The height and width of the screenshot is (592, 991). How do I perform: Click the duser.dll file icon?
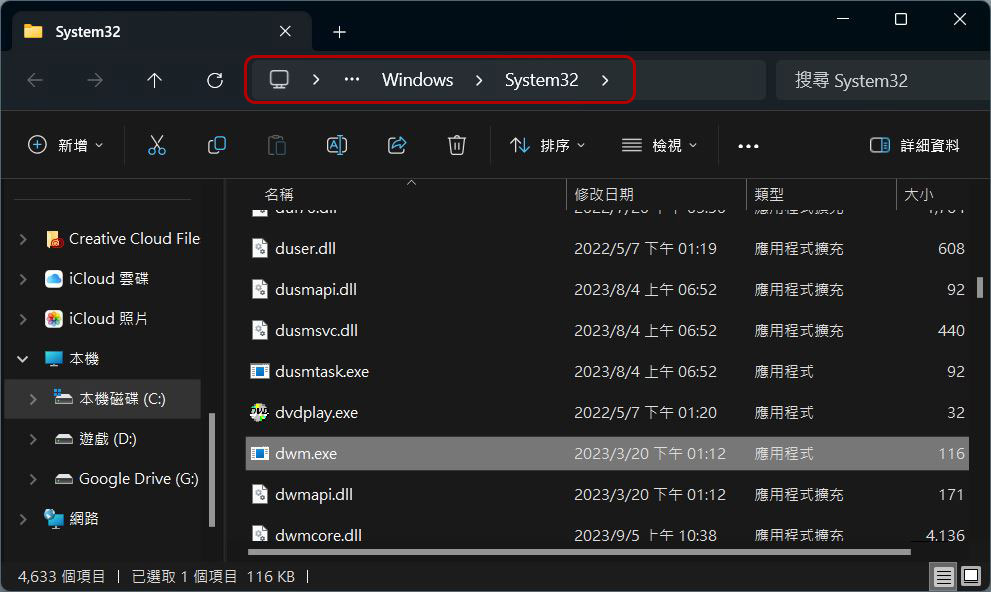260,248
